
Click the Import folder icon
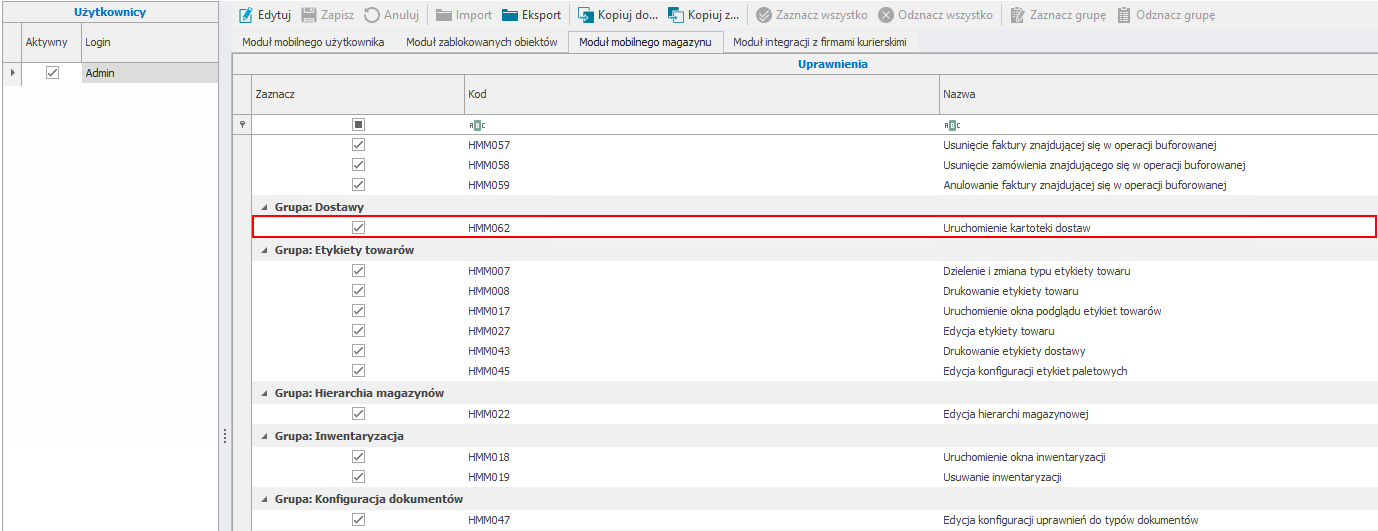point(444,15)
